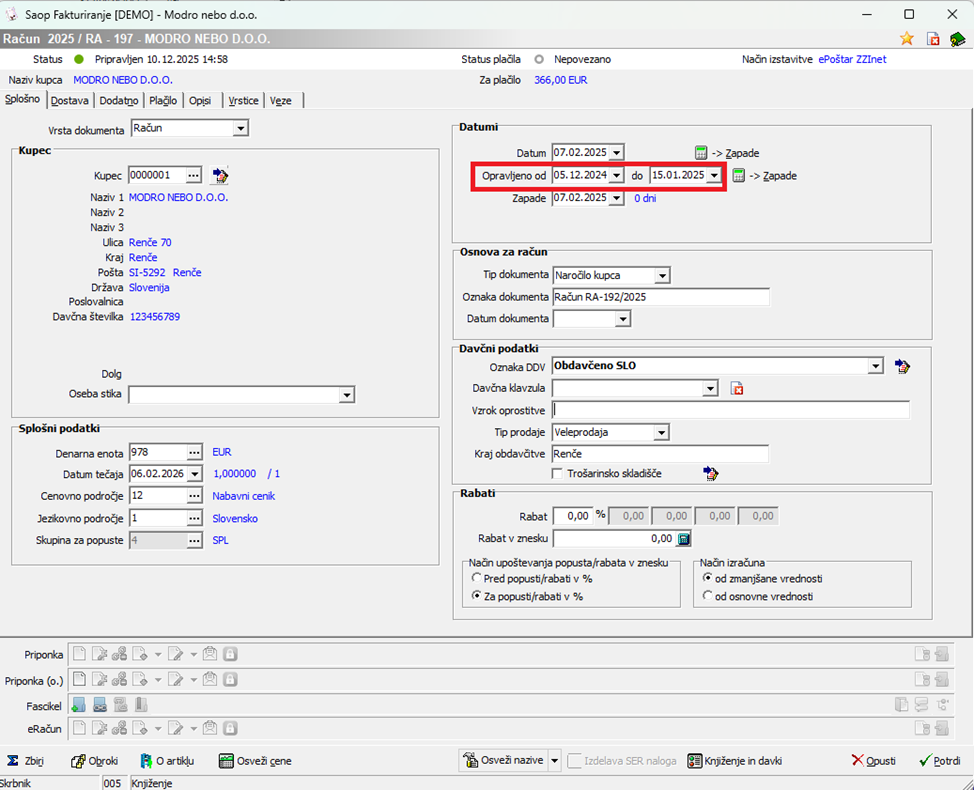Click Obroki button
Viewport: 974px width, 790px height.
point(94,761)
